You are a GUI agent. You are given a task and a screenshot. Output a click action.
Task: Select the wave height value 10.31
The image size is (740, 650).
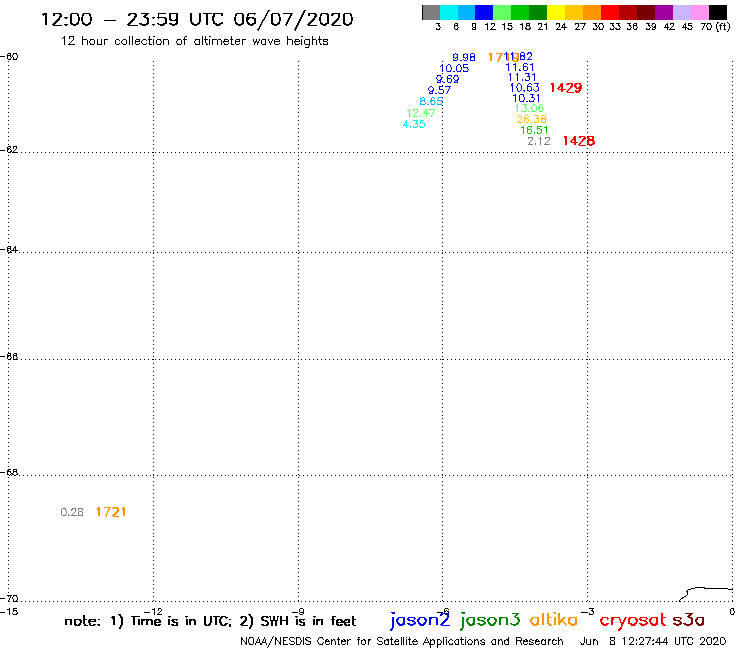pyautogui.click(x=526, y=98)
